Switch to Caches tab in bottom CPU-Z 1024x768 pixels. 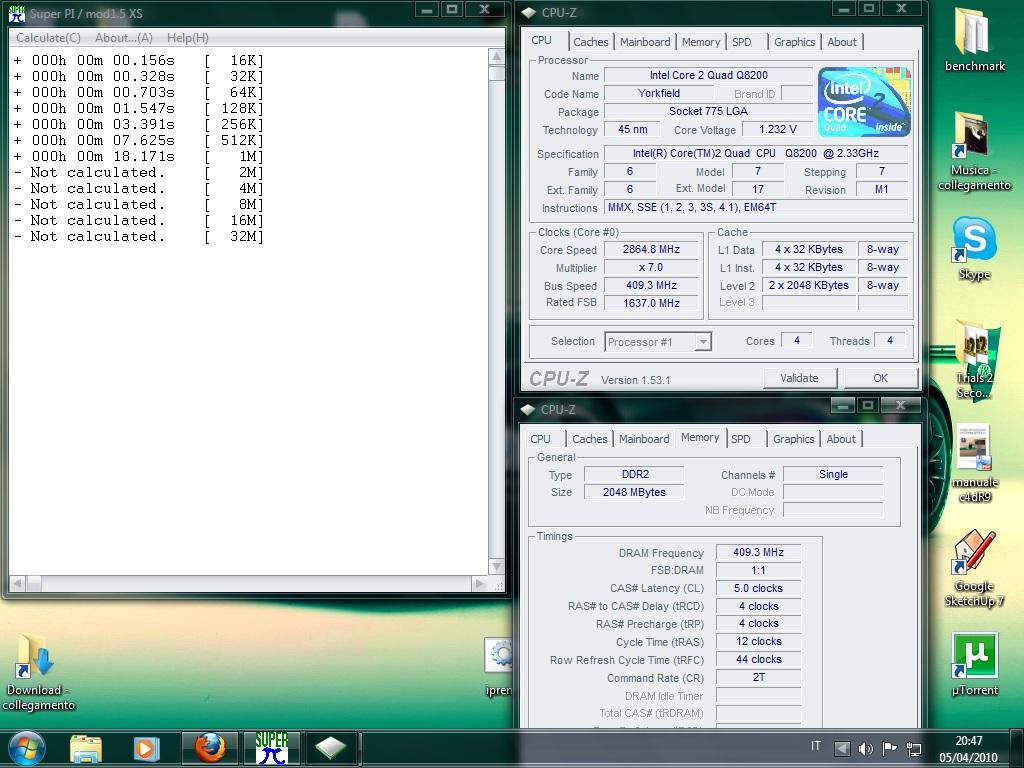click(x=590, y=439)
